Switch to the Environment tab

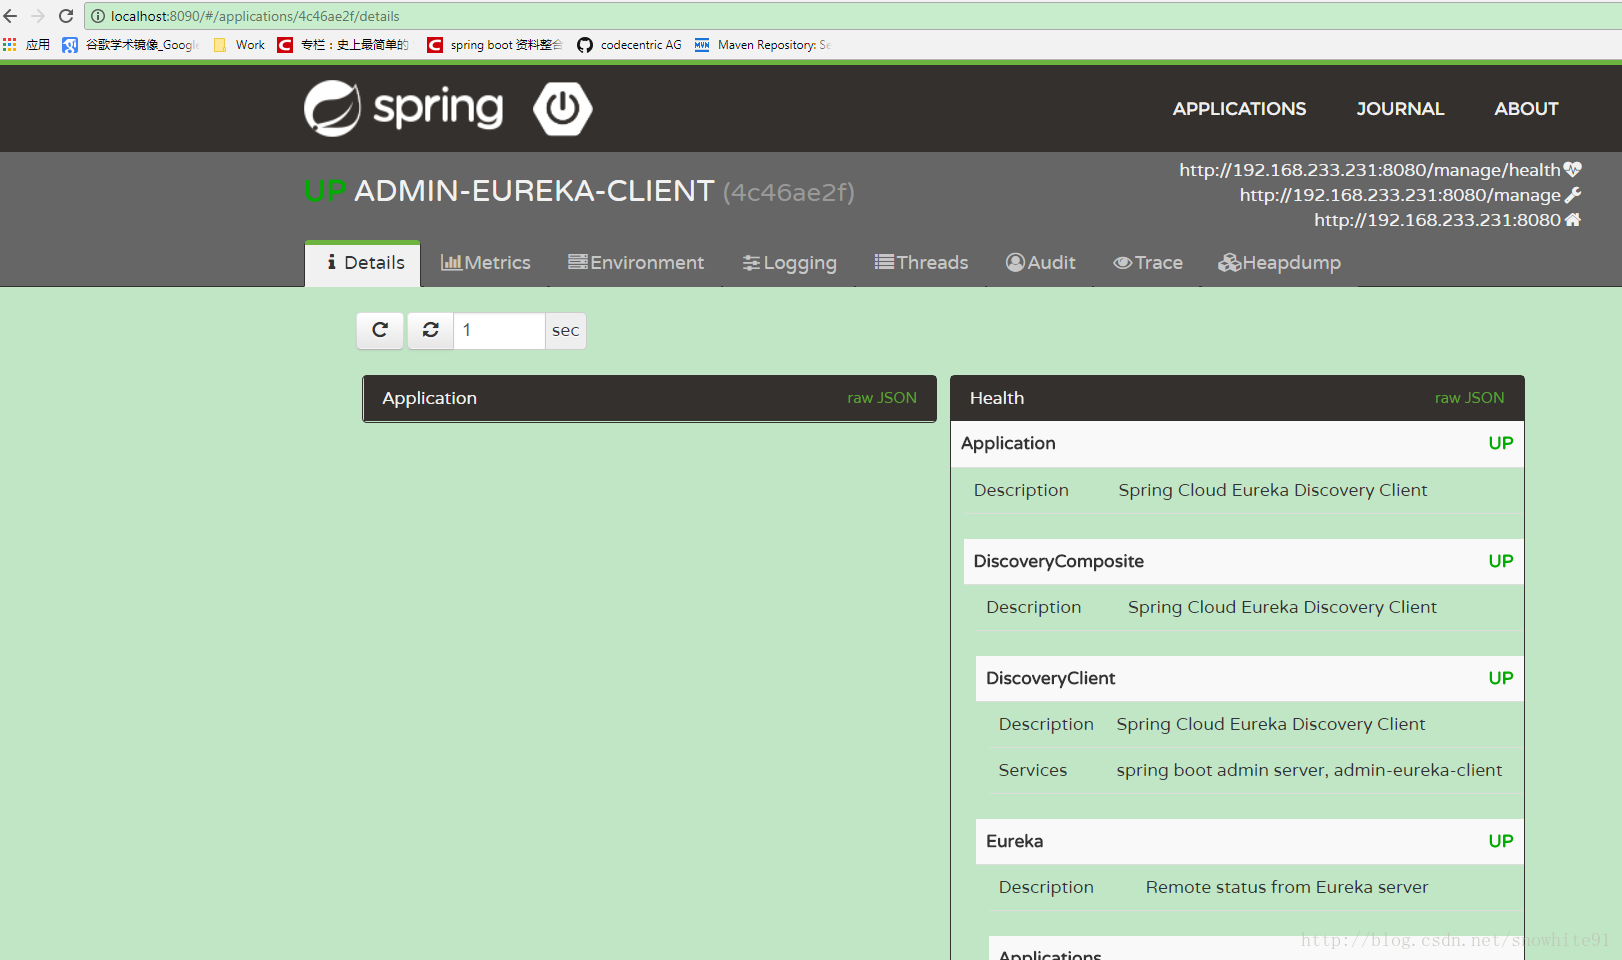click(636, 263)
